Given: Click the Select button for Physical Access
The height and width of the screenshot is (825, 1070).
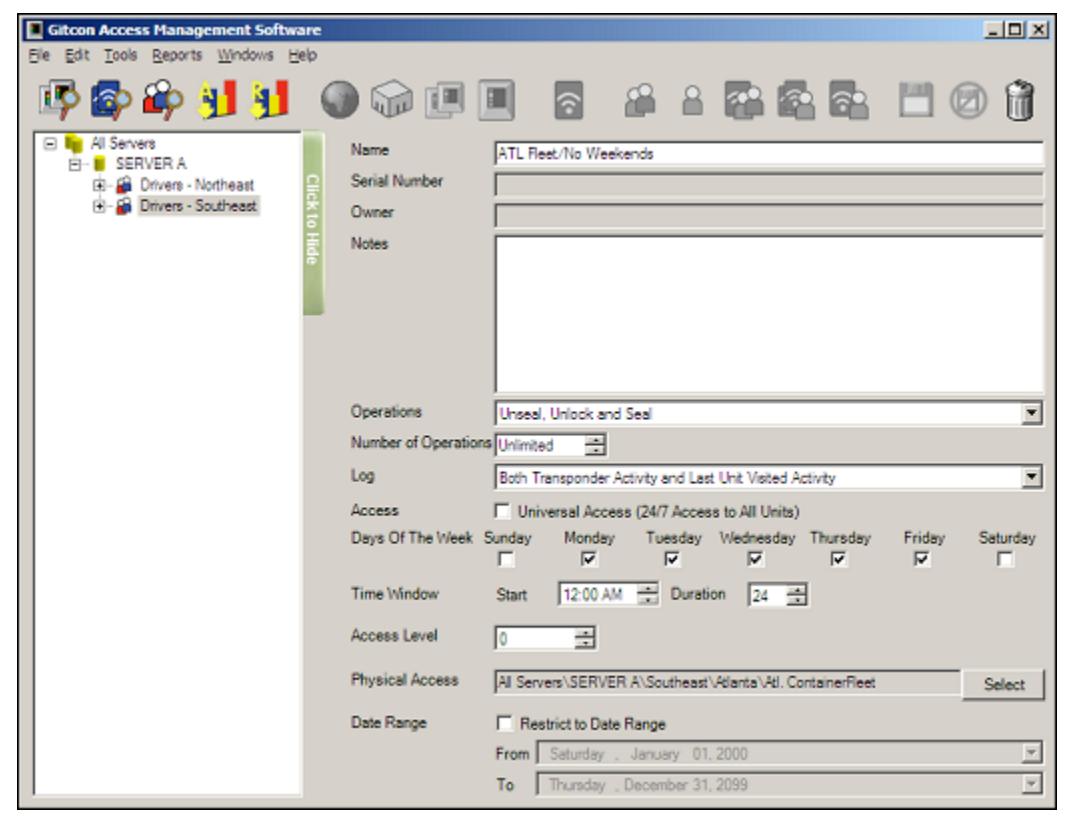Looking at the screenshot, I should (1003, 684).
